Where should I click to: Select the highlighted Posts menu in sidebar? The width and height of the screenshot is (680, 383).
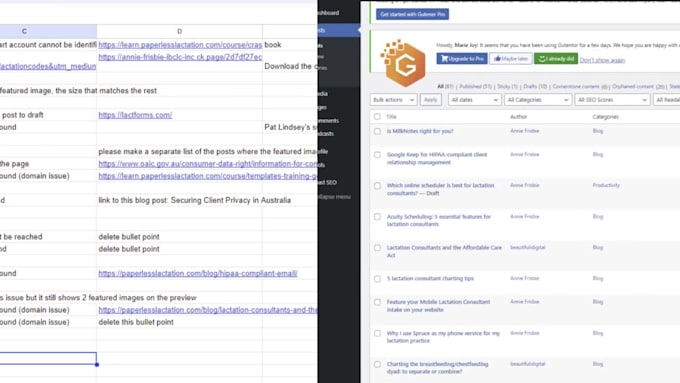click(x=338, y=30)
